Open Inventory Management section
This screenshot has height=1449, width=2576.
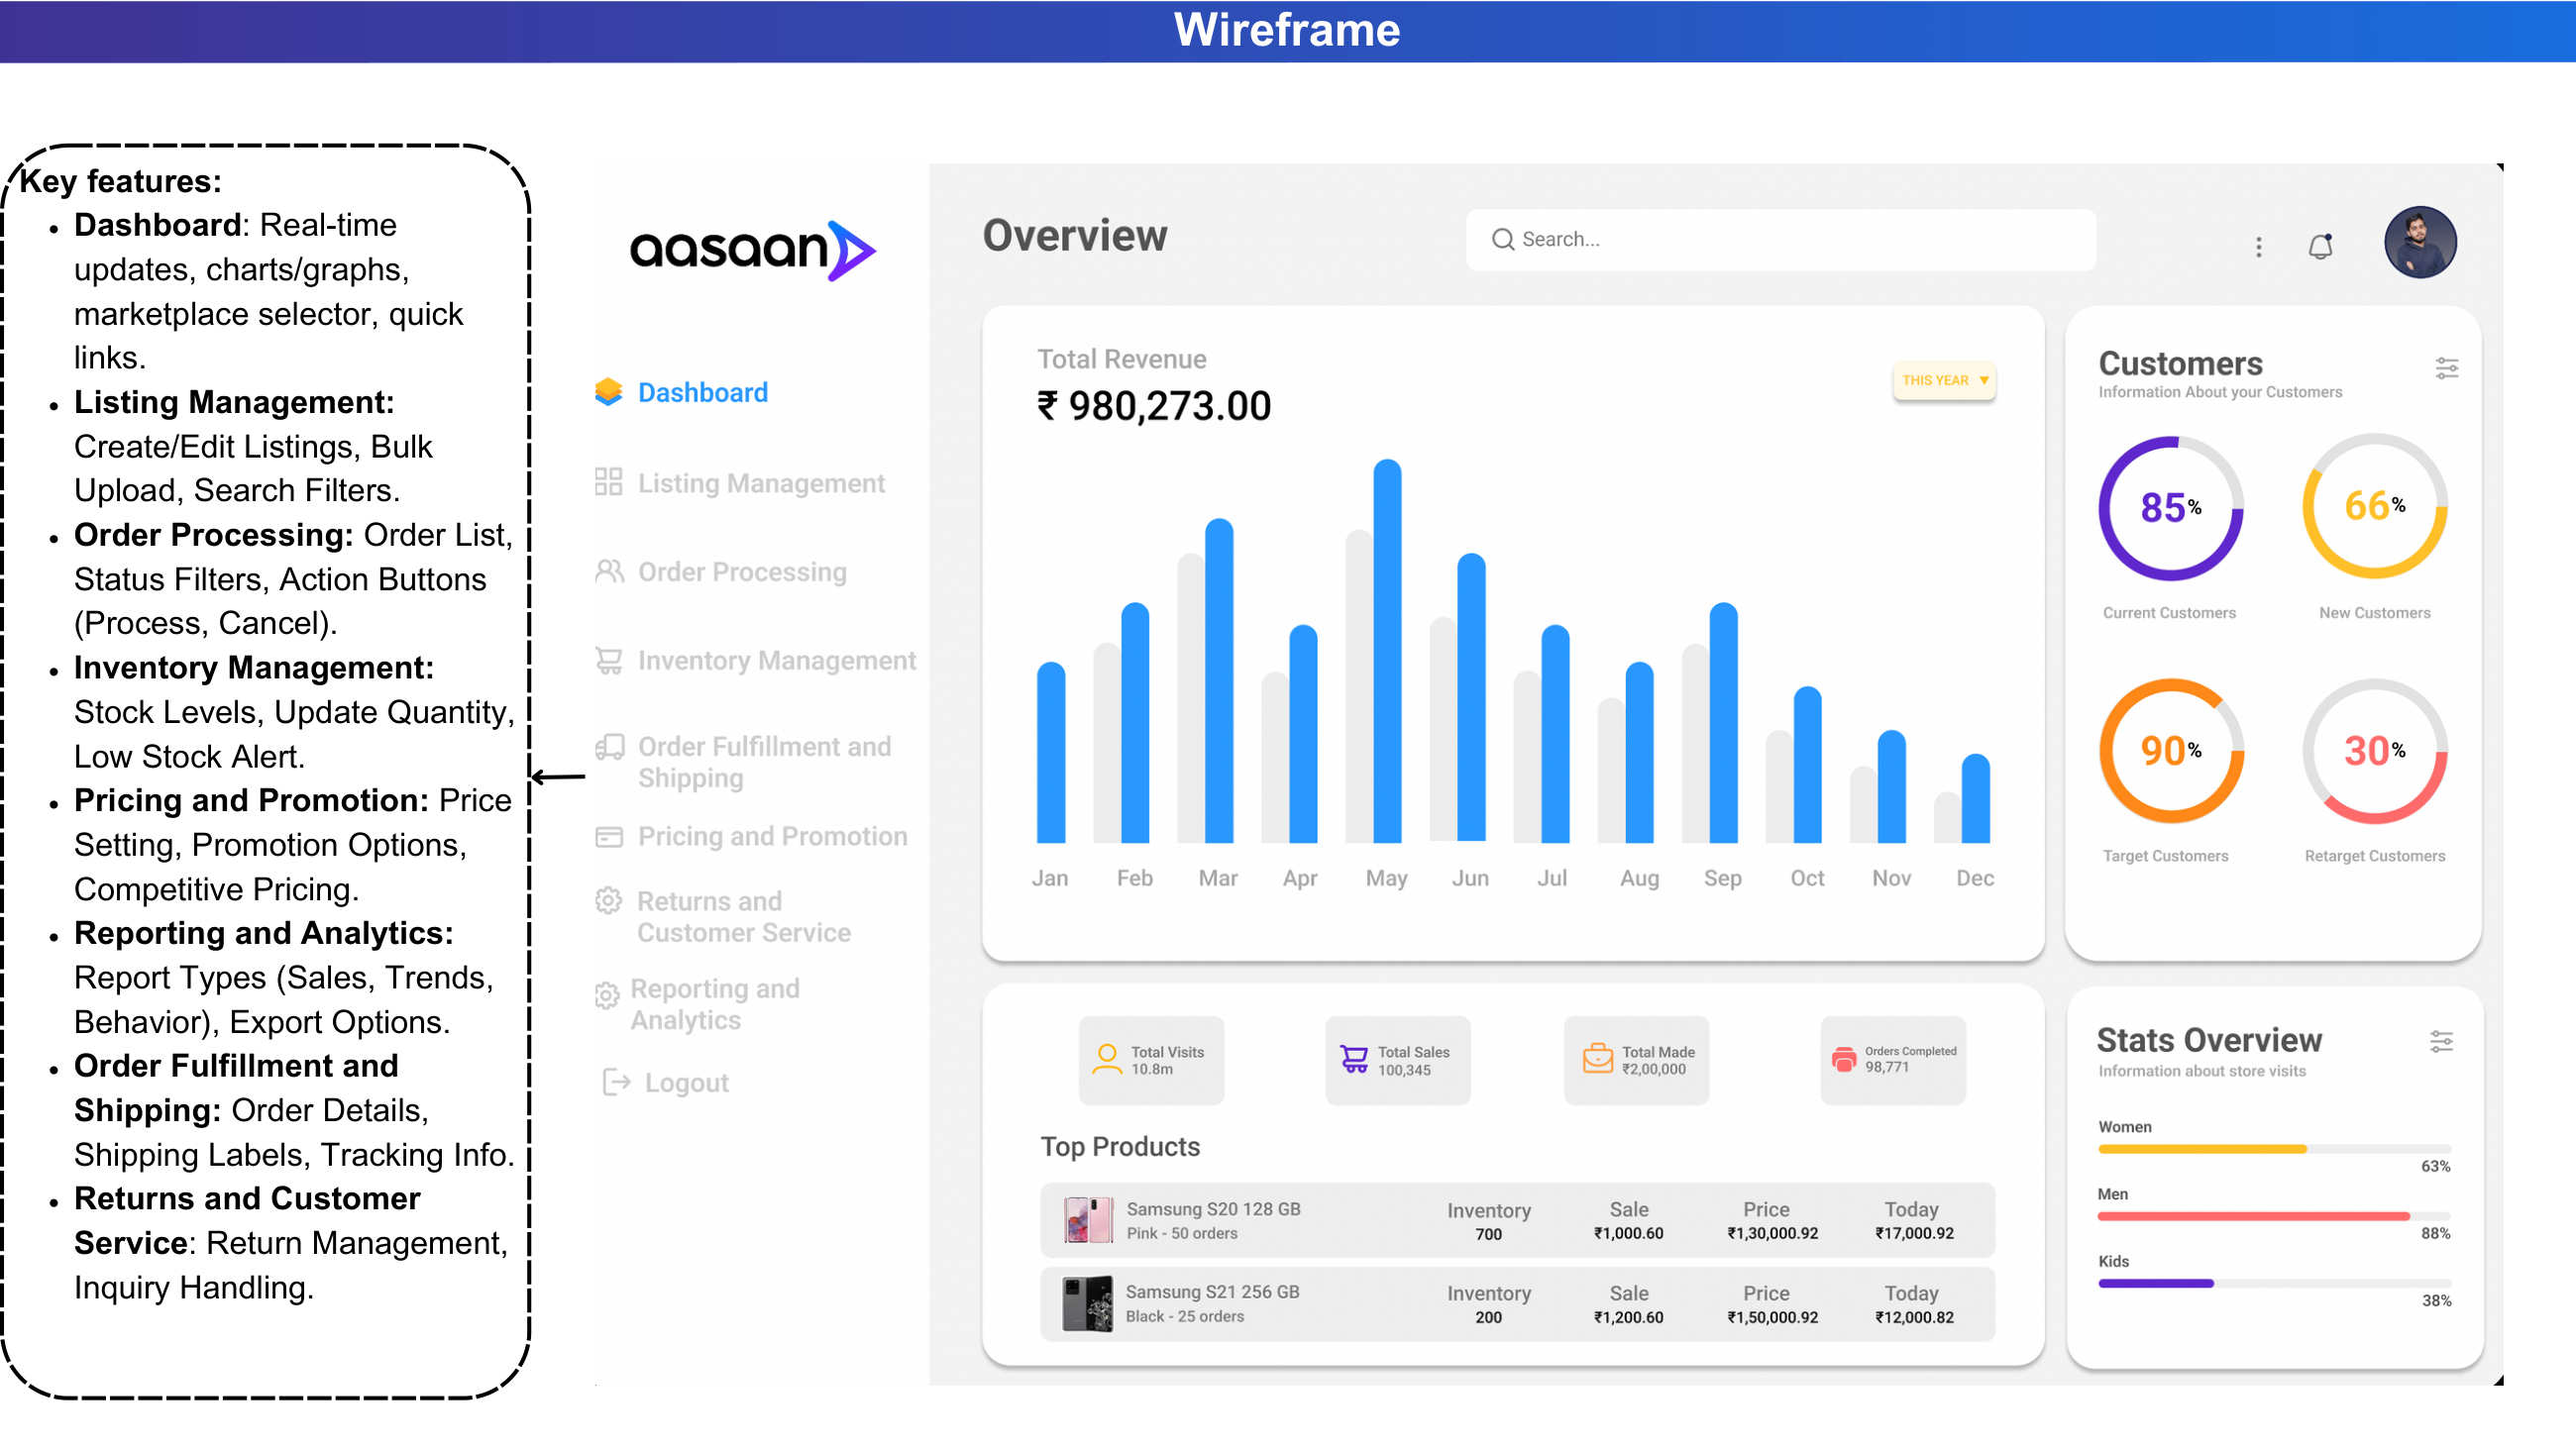pos(777,661)
